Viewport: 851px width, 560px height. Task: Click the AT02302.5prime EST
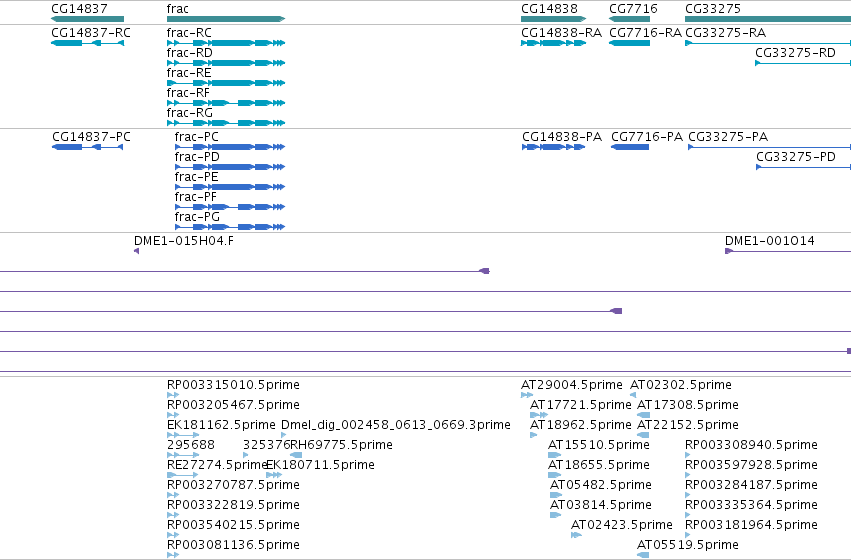(633, 395)
